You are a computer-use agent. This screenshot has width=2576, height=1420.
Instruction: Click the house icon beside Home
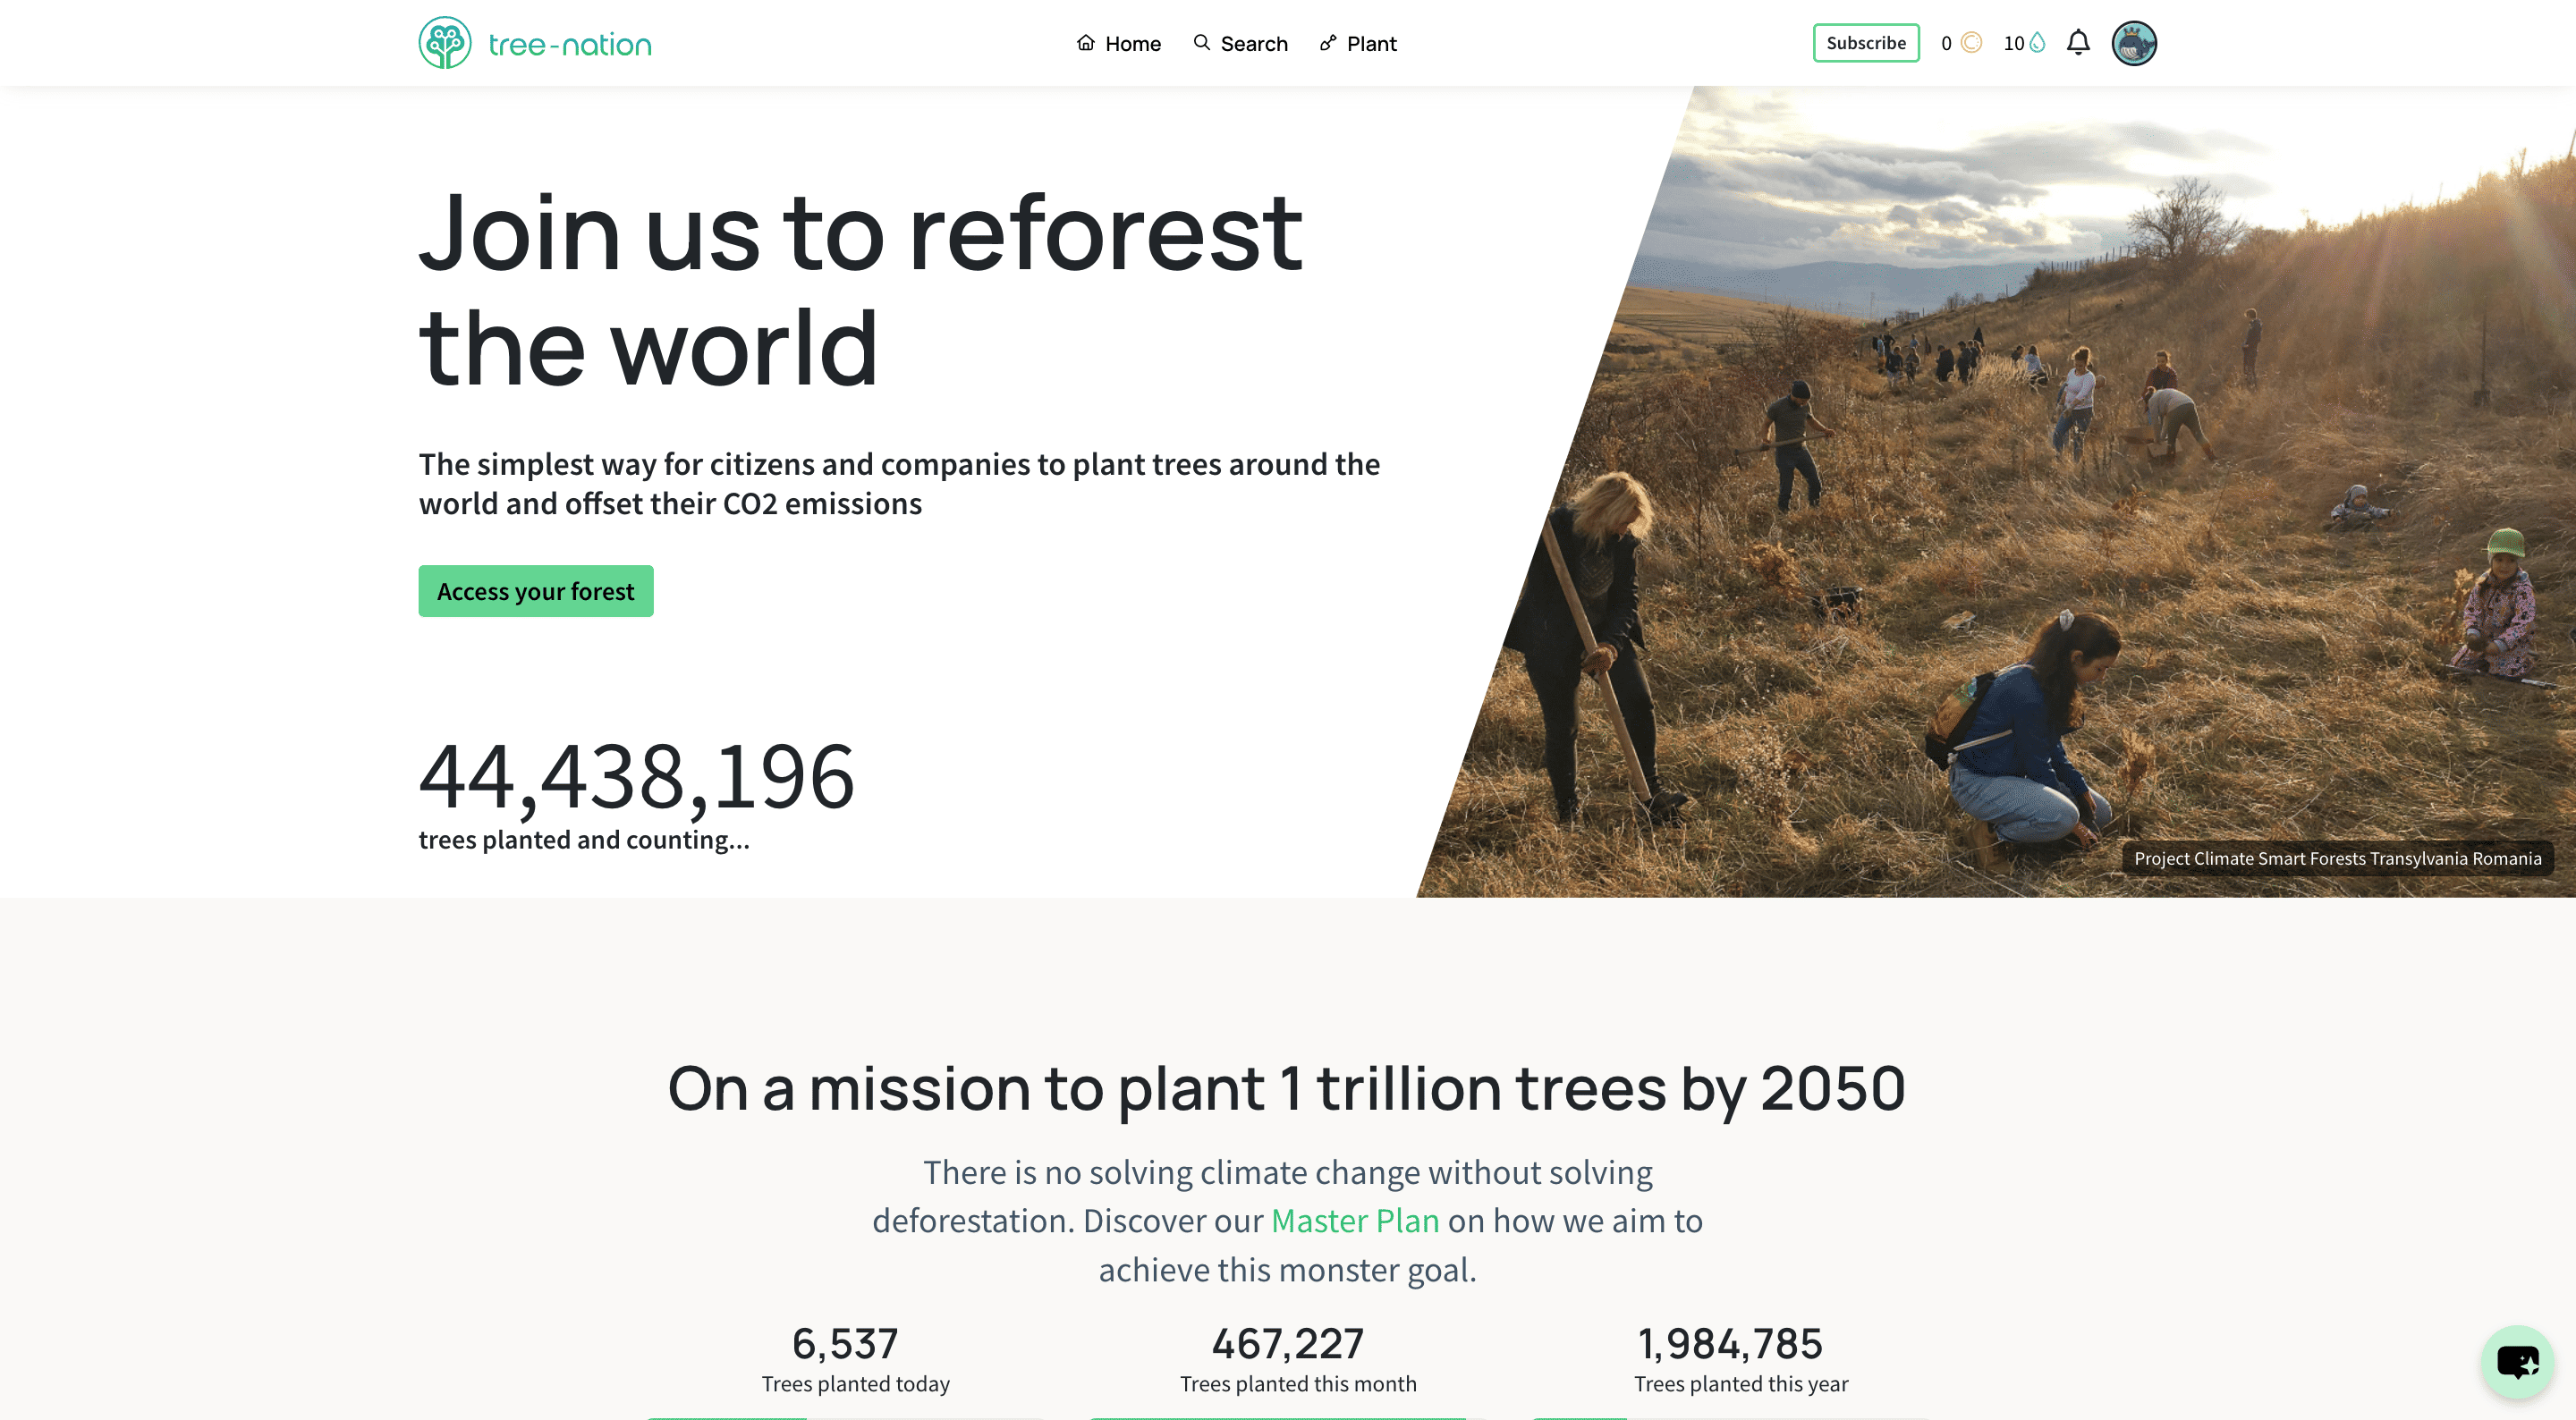[x=1085, y=43]
